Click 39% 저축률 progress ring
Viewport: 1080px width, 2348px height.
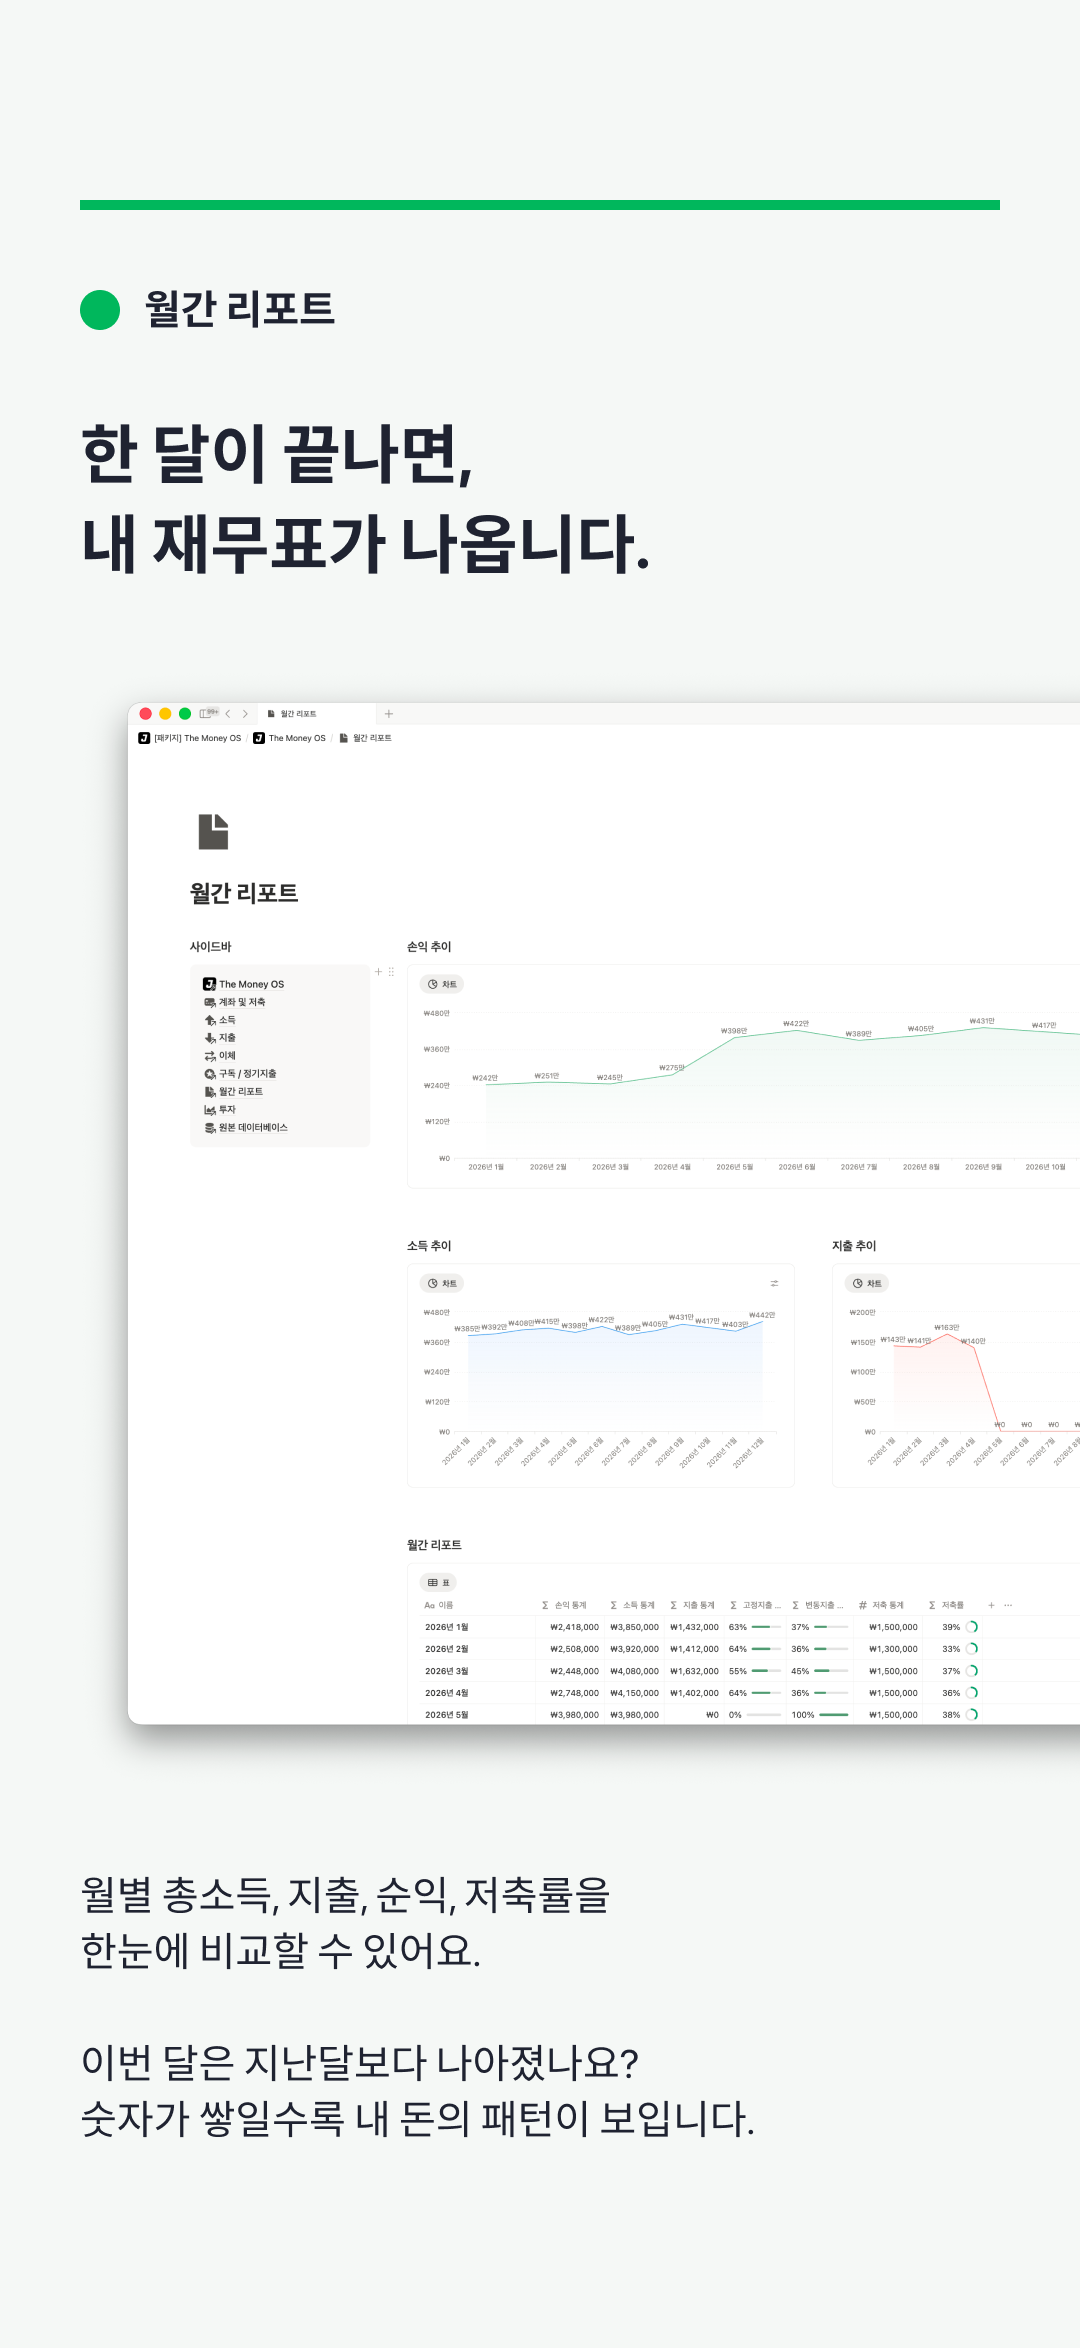pos(972,1627)
